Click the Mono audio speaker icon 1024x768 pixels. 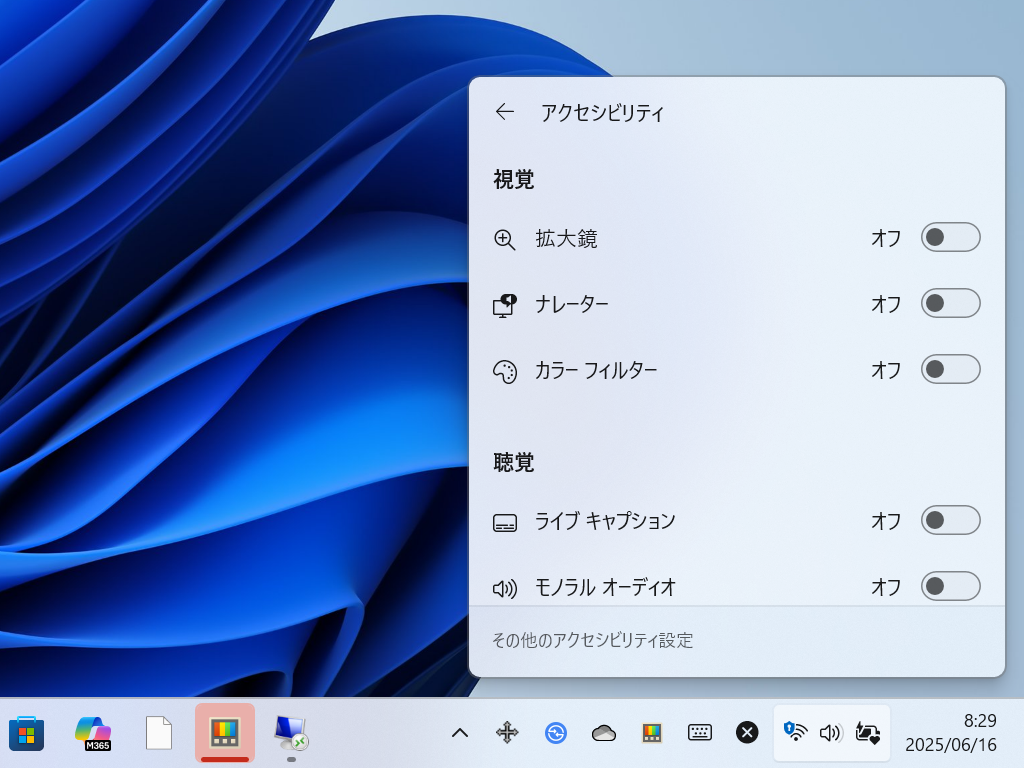[505, 587]
